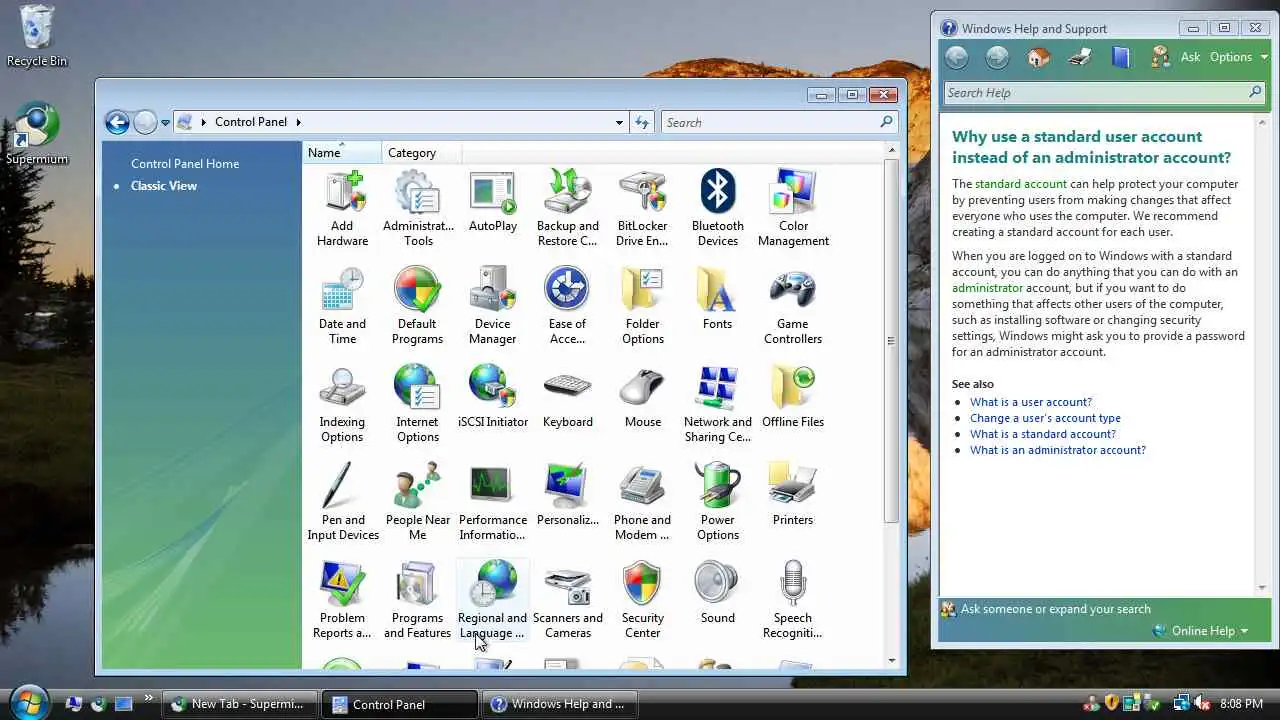Open iSCSI Initiator icon
The height and width of the screenshot is (720, 1280).
coord(493,397)
